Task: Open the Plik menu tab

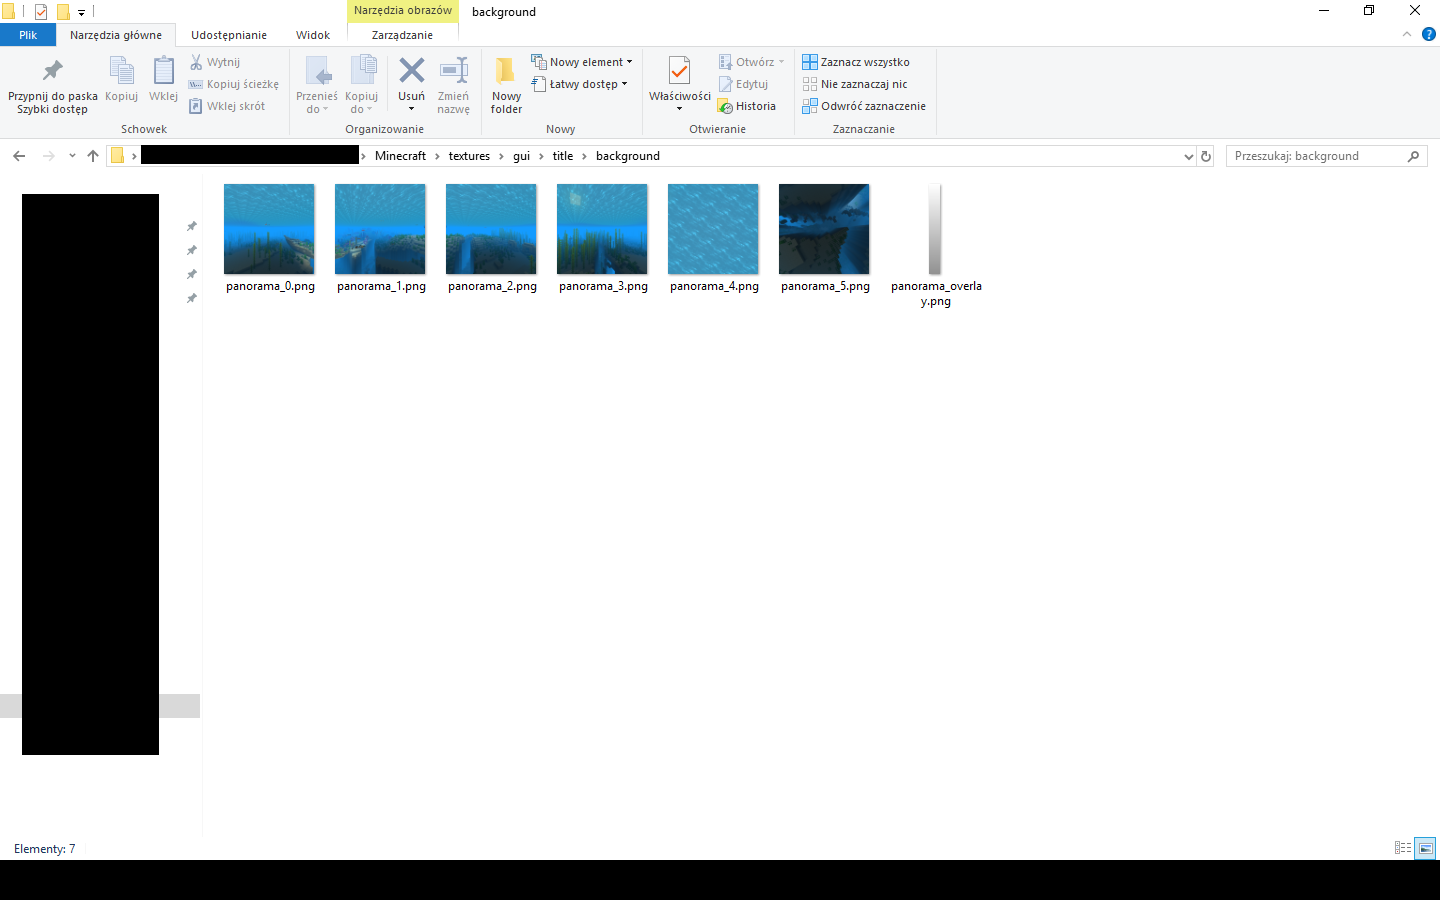Action: click(x=28, y=35)
